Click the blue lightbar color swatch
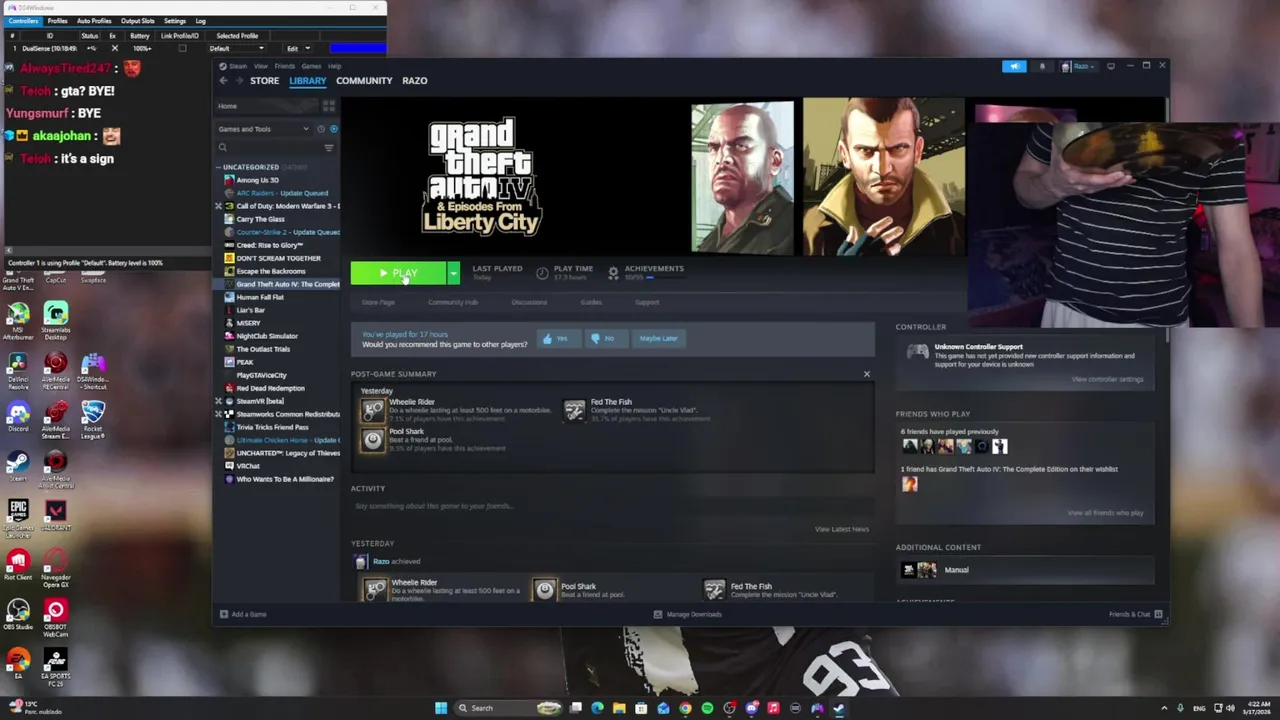Screen dimensions: 1280x720 357,48
